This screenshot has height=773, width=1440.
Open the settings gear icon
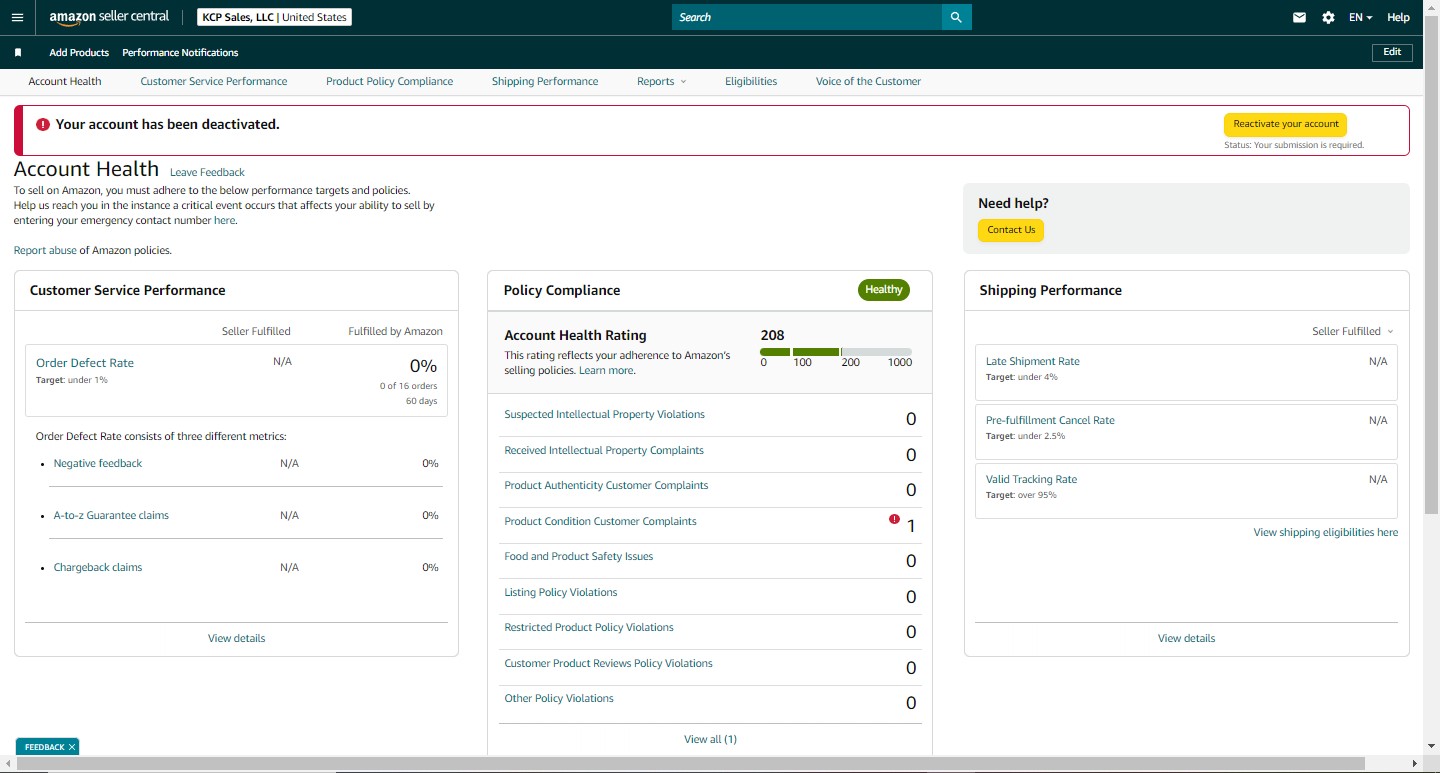pyautogui.click(x=1328, y=17)
